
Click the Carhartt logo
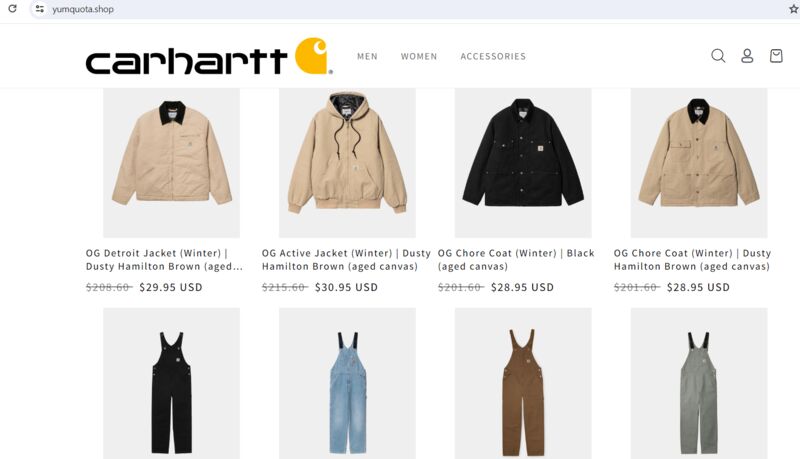(x=209, y=56)
